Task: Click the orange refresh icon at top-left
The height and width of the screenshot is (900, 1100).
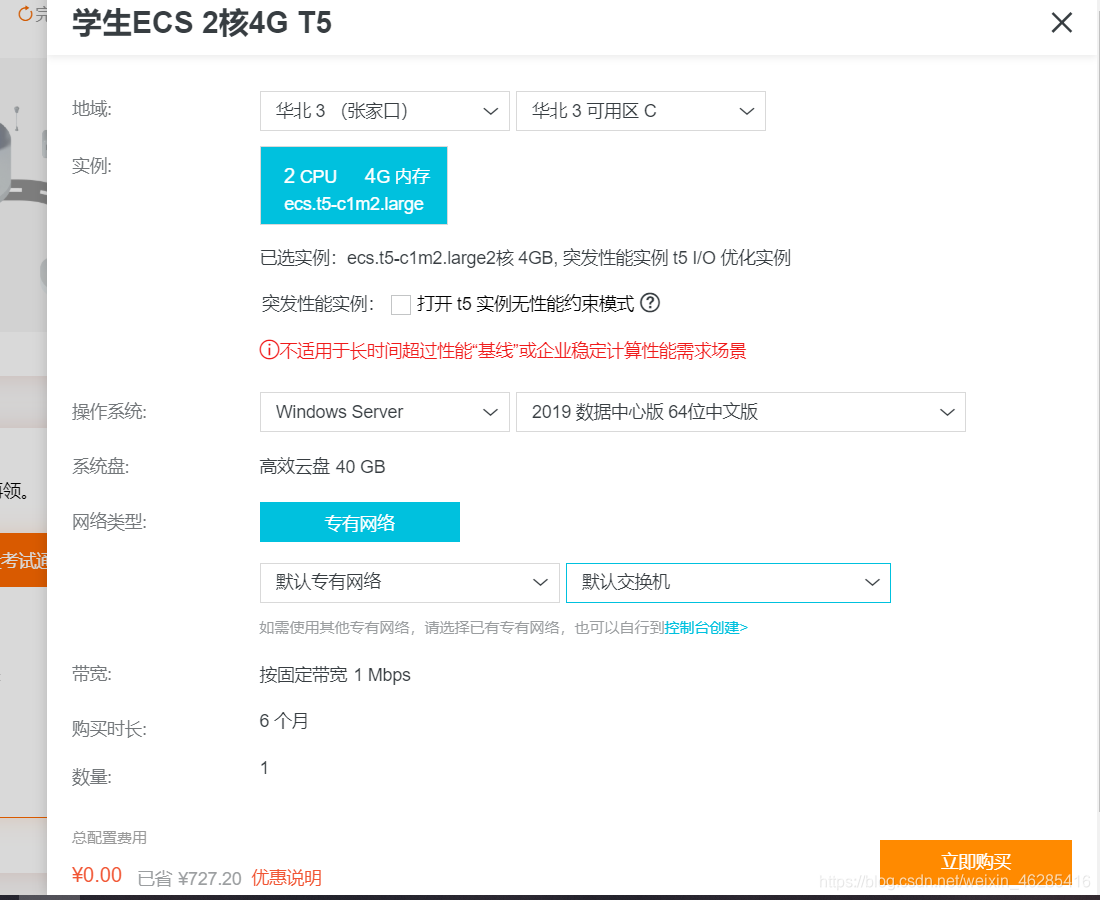Action: [28, 14]
